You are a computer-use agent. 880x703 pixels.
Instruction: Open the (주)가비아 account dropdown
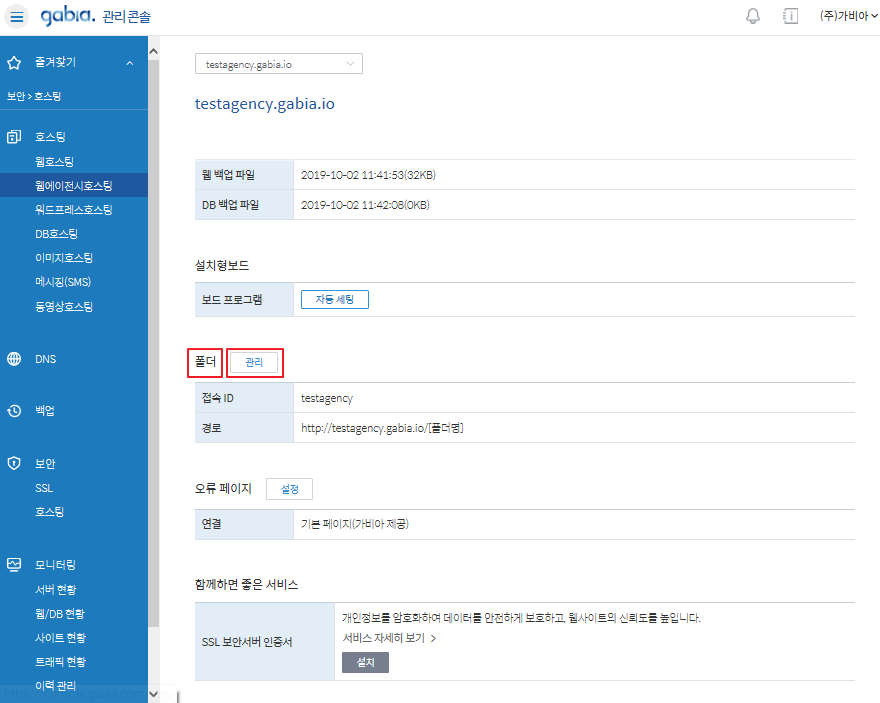coord(848,16)
